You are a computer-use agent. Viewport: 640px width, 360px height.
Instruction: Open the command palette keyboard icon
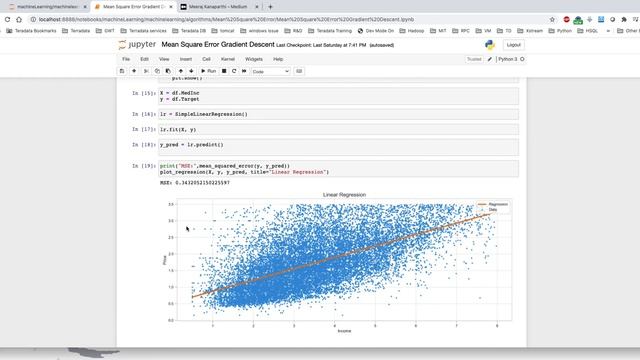point(299,71)
